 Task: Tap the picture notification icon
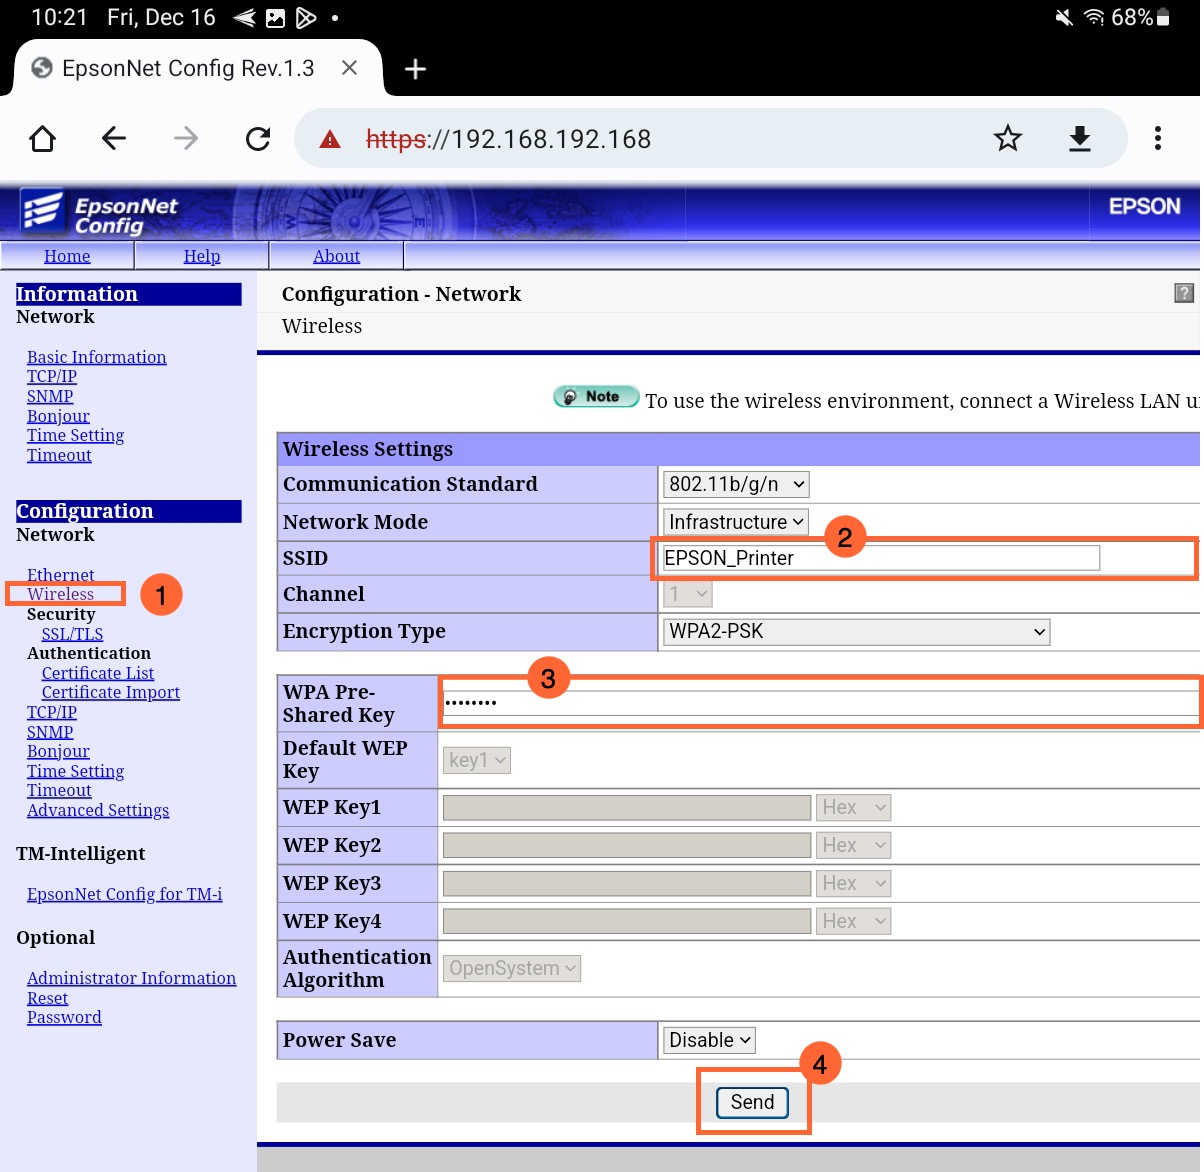(275, 17)
